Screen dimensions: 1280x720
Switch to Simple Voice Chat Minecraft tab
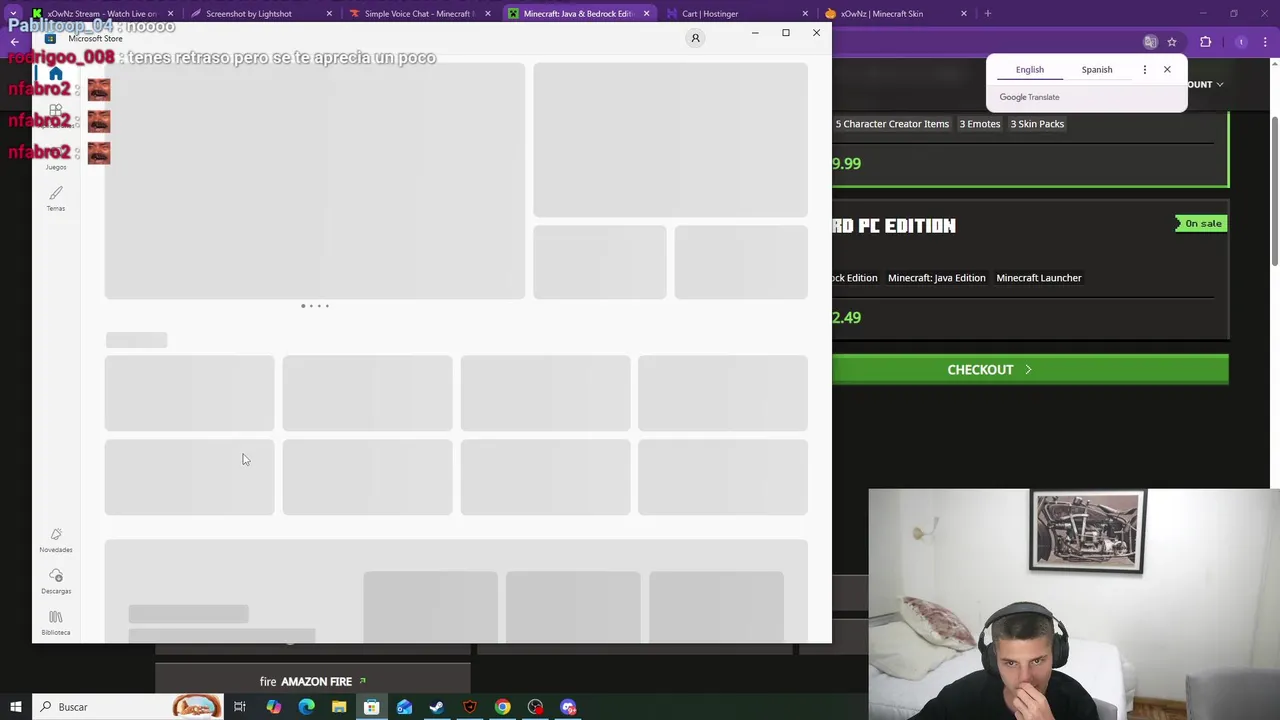[x=418, y=13]
